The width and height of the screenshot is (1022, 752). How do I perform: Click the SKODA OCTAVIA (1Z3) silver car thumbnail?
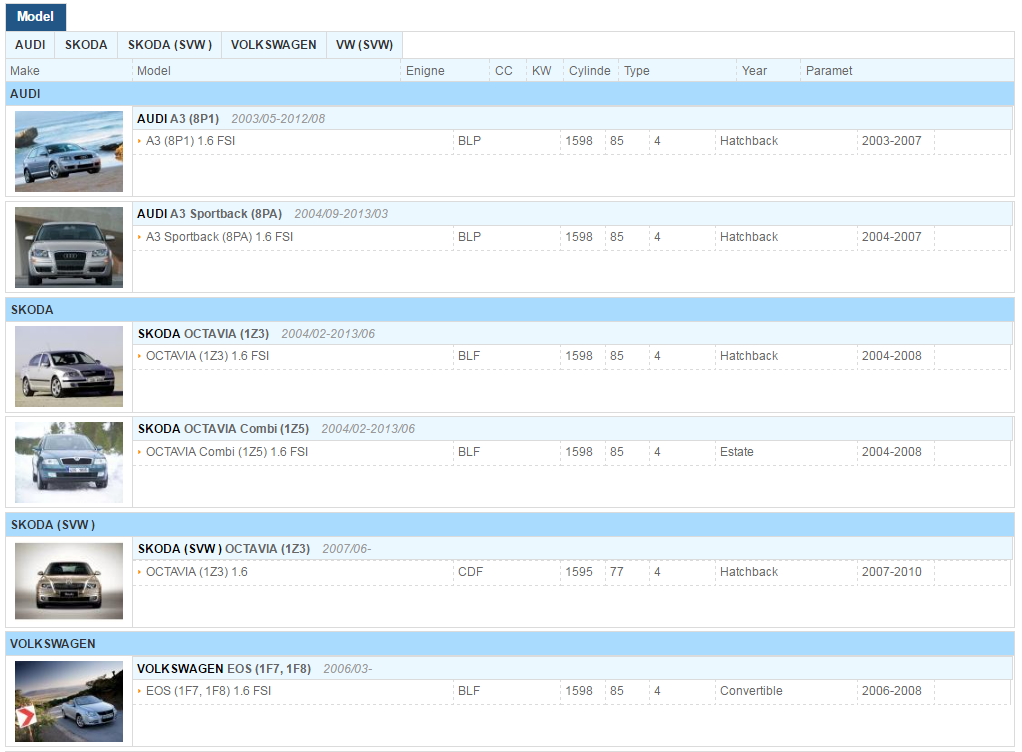point(69,366)
